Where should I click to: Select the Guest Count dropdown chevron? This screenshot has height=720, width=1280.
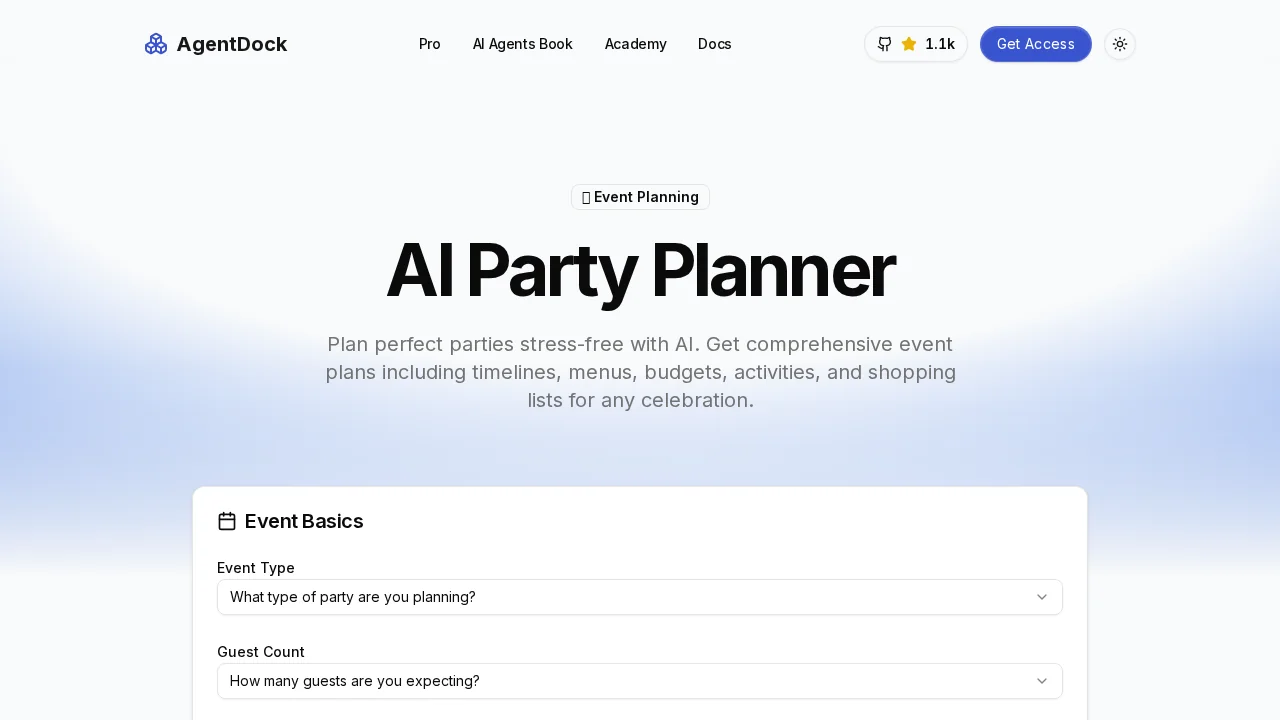[1042, 681]
